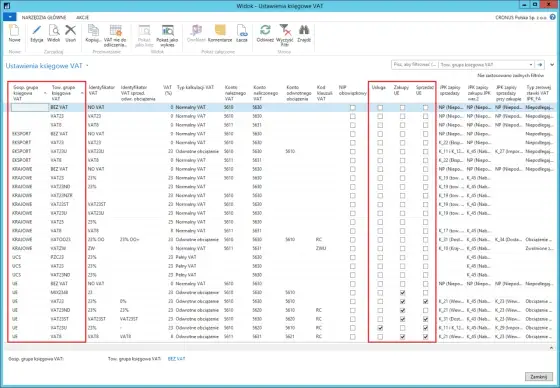Select the PZC23 cell

[57, 257]
